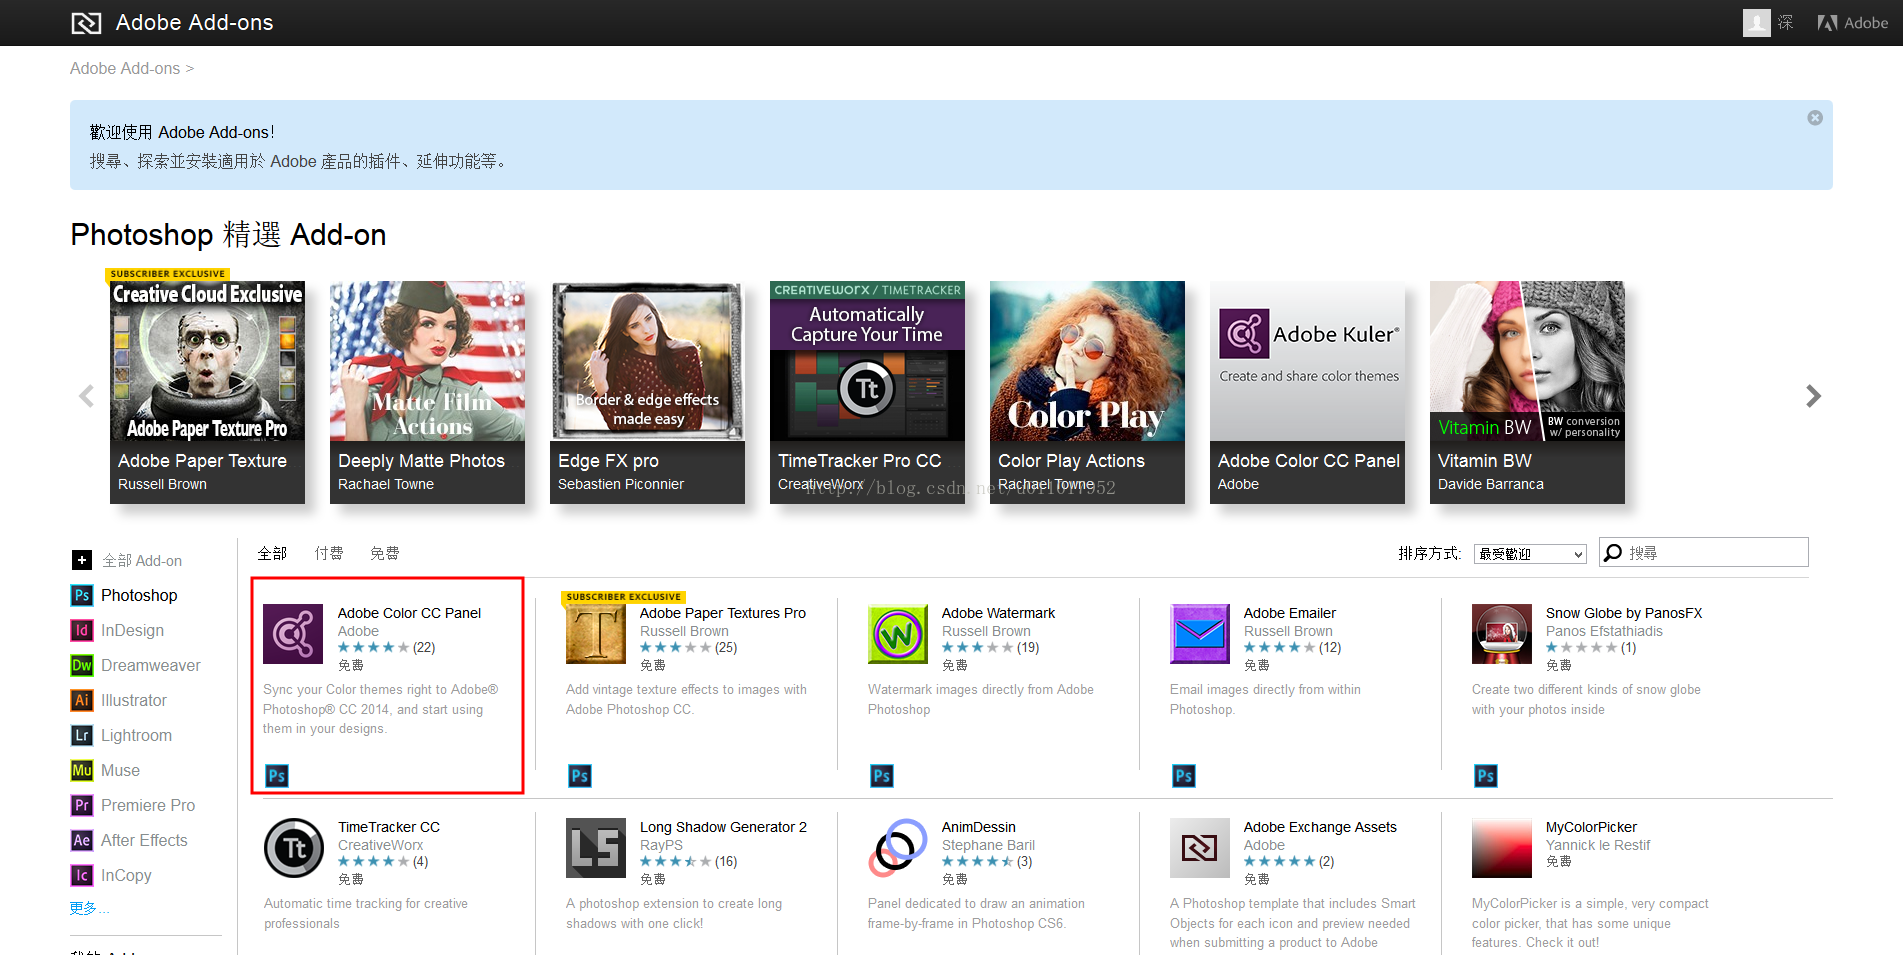The image size is (1903, 955).
Task: Click the After Effects sidebar label
Action: 144,841
